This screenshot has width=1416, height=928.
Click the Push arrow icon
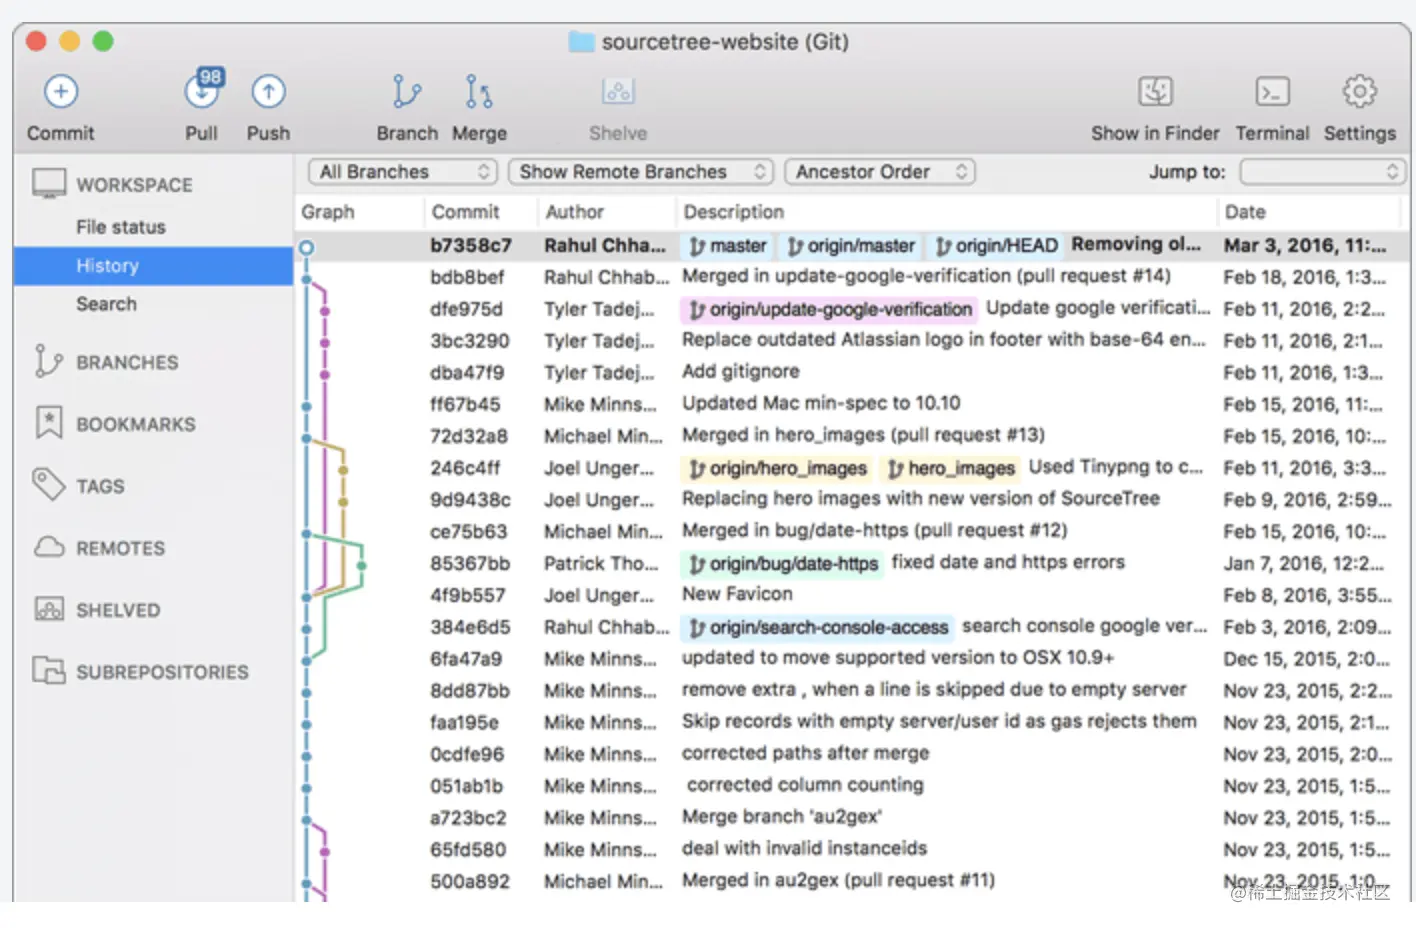[x=268, y=92]
